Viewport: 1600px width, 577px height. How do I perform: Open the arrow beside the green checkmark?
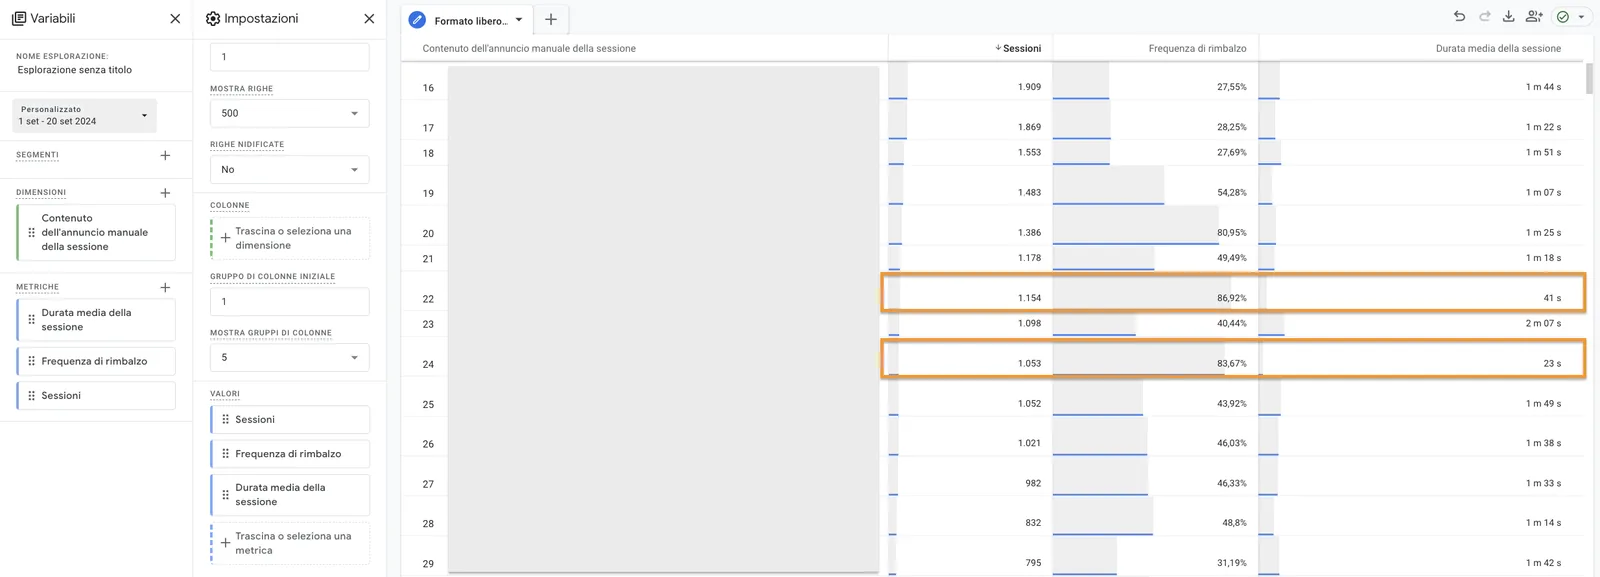[1581, 17]
